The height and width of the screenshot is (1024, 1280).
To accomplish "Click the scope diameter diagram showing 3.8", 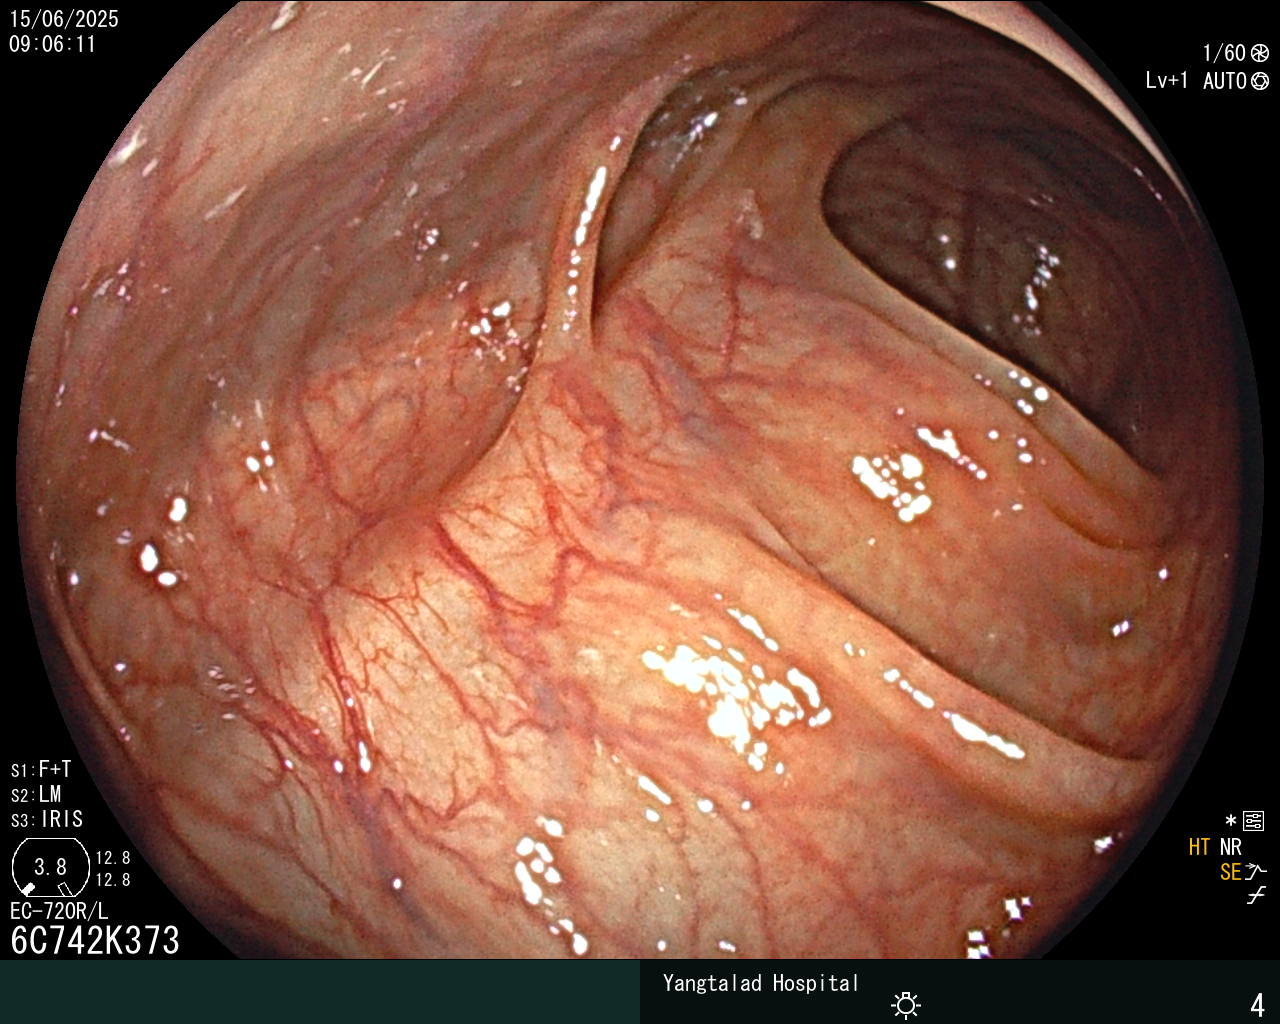I will 49,866.
